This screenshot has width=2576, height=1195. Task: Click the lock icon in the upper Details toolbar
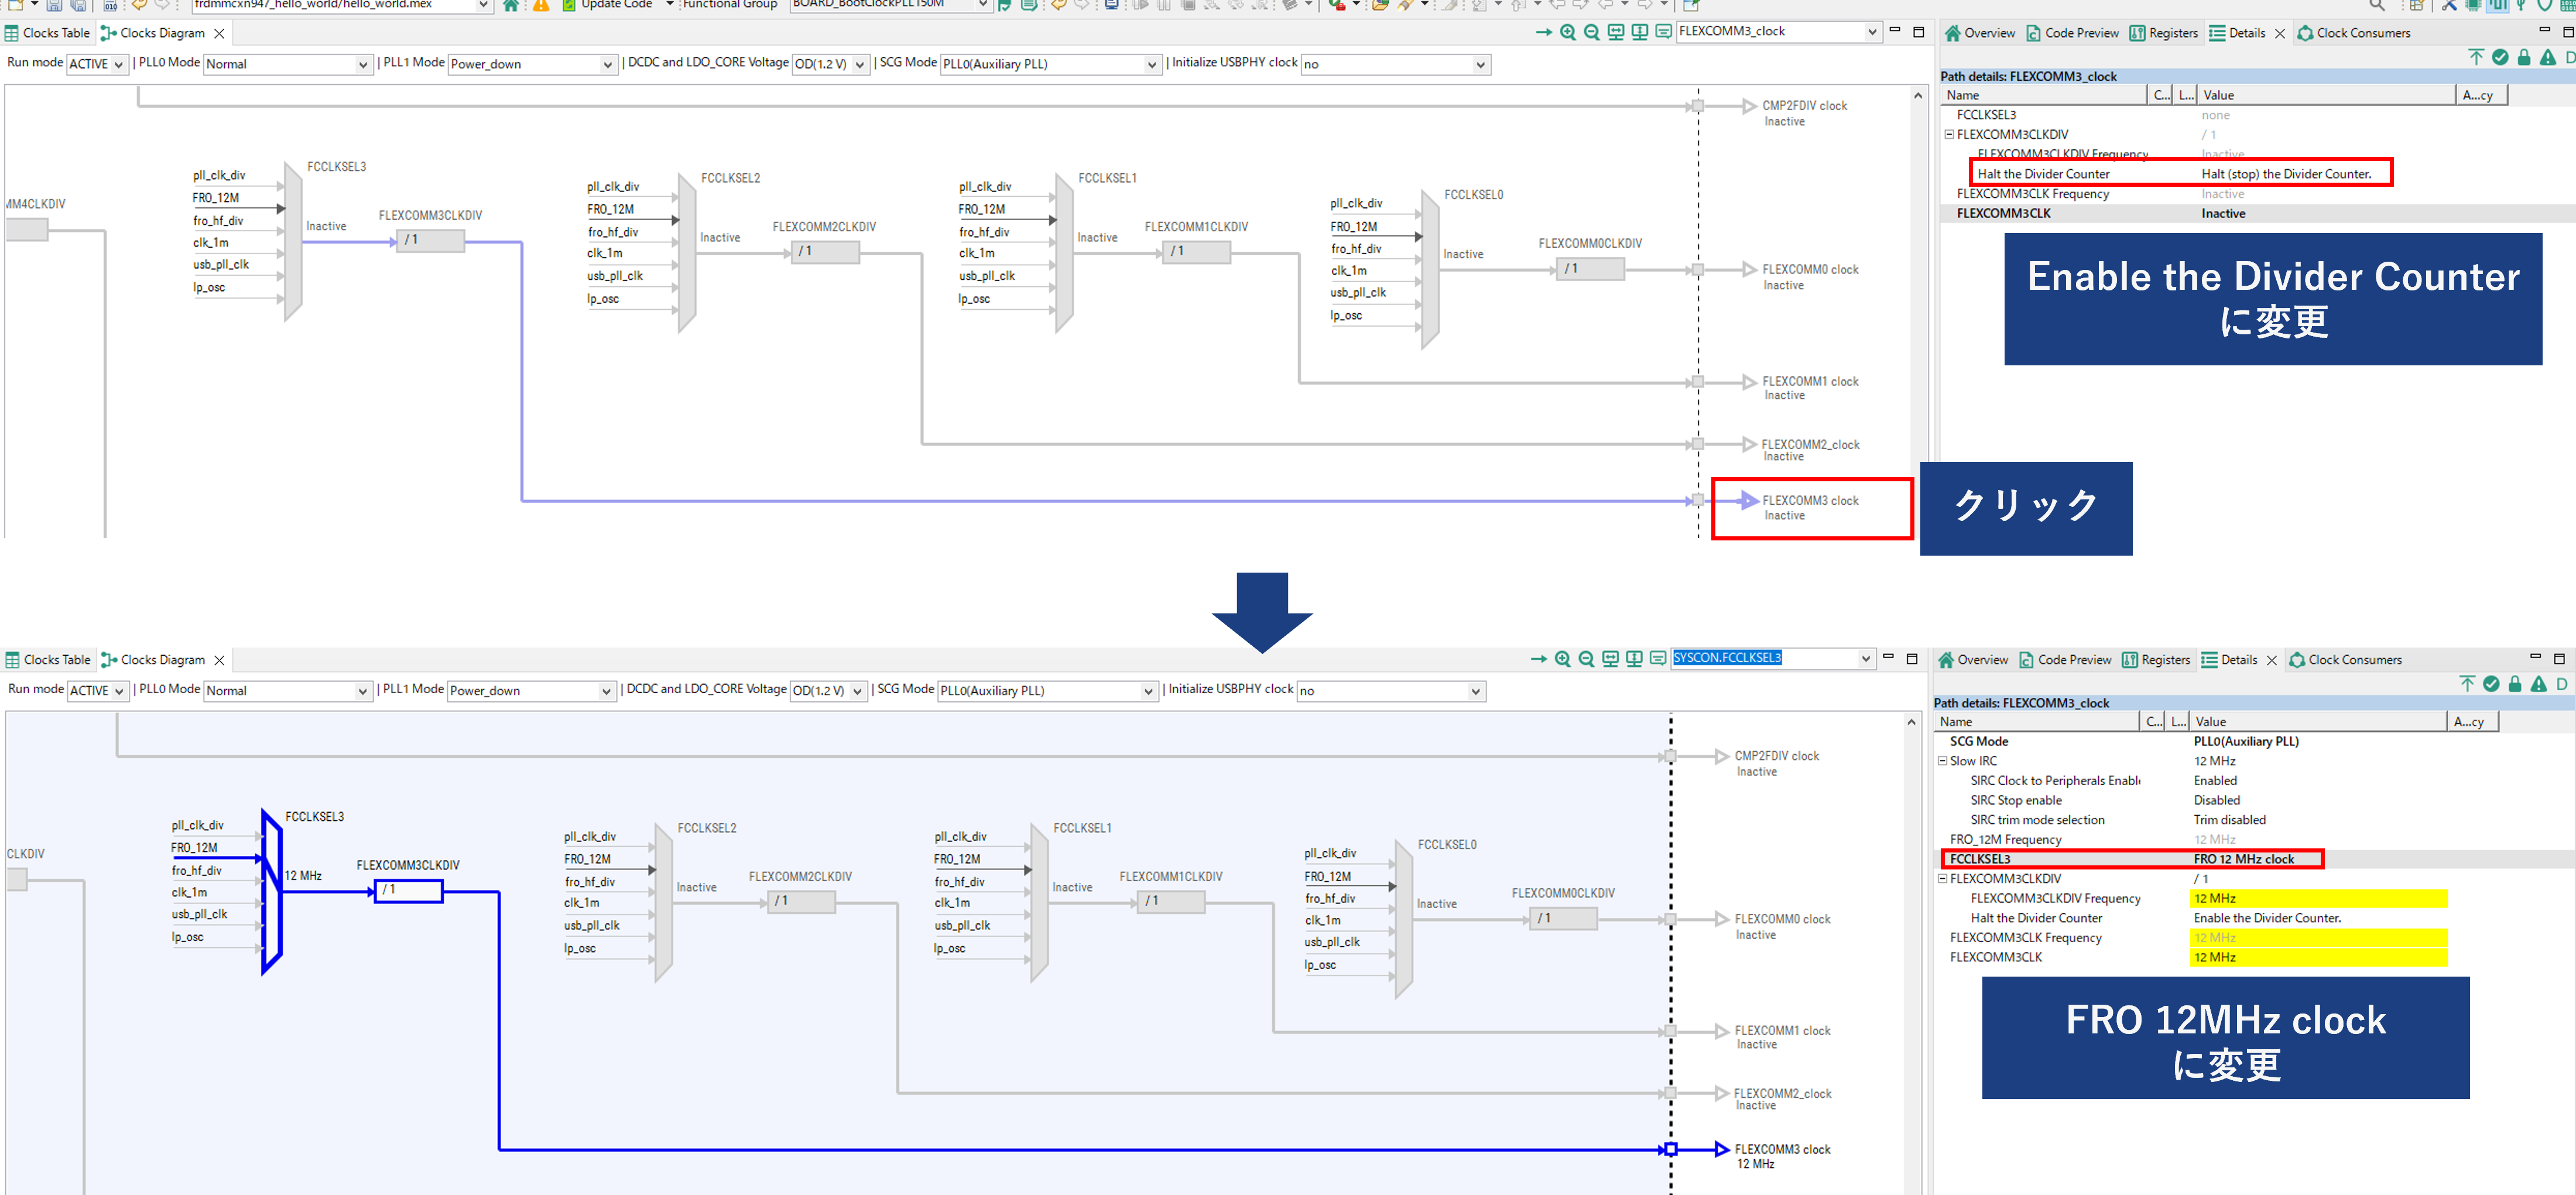click(2524, 58)
